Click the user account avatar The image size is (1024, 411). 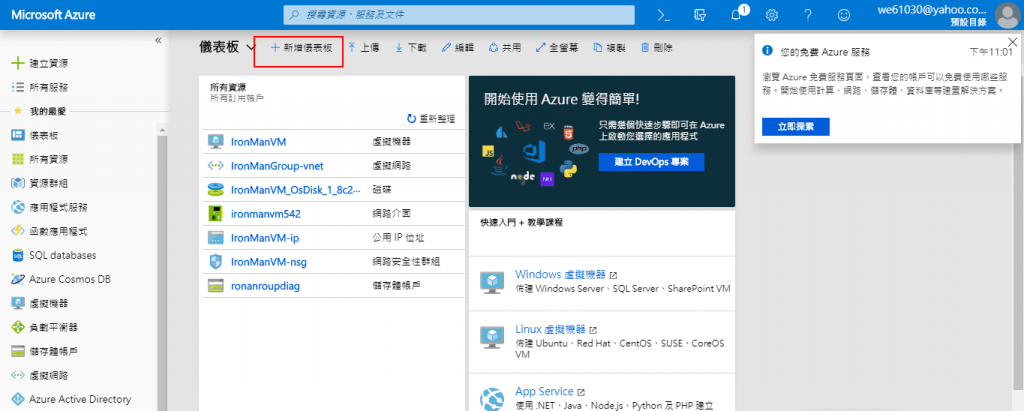pyautogui.click(x=1006, y=15)
